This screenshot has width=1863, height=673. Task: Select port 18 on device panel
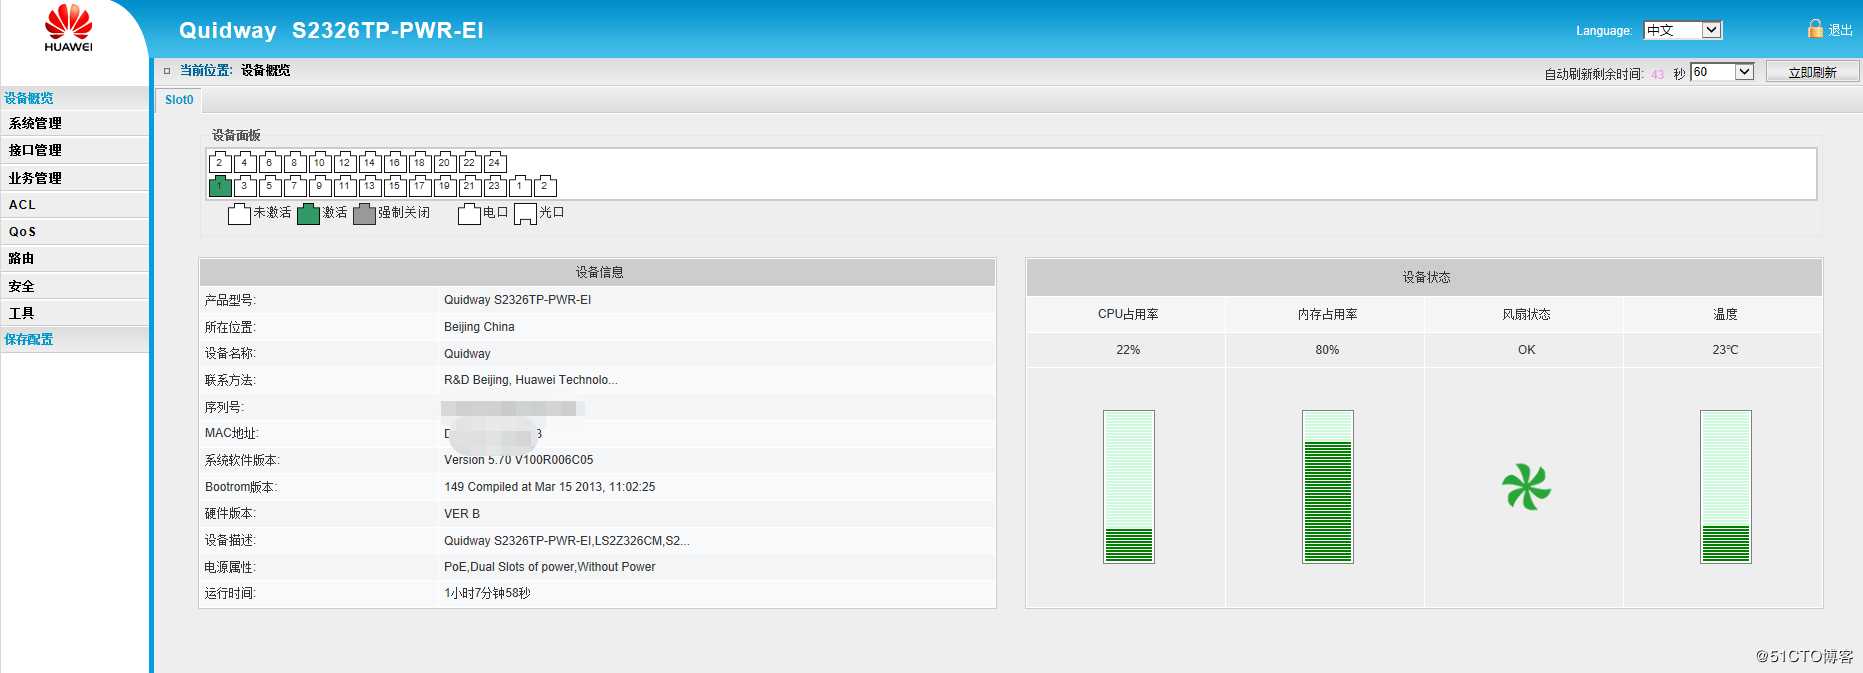420,162
